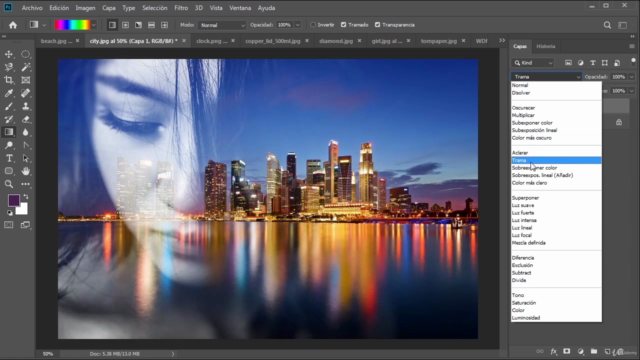Toggle the layer filter switch
The width and height of the screenshot is (640, 360).
point(633,62)
